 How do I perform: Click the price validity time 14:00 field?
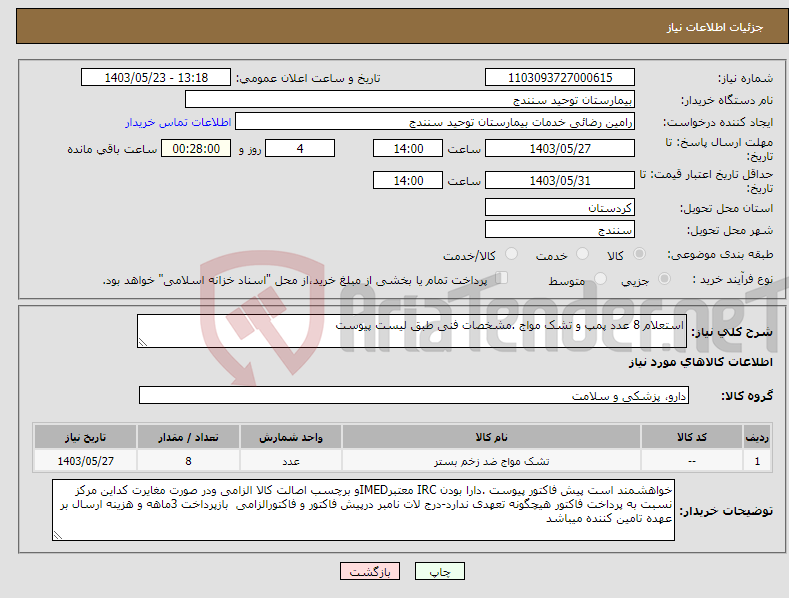408,180
